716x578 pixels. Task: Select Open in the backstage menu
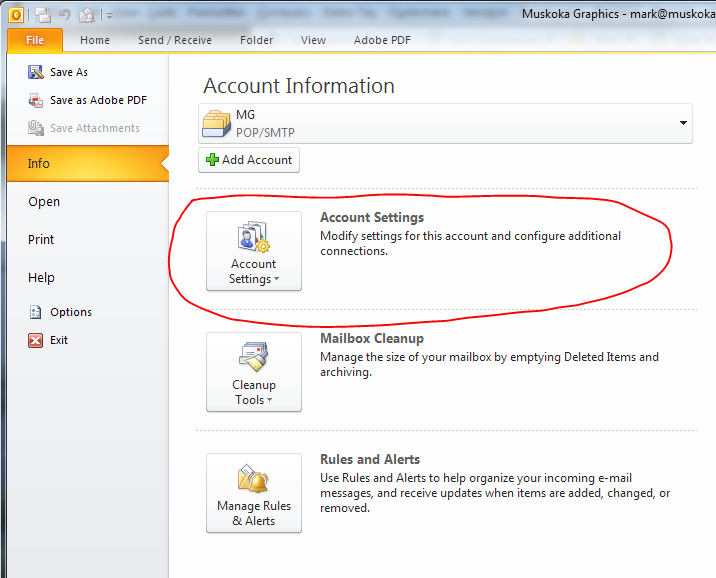pyautogui.click(x=44, y=202)
